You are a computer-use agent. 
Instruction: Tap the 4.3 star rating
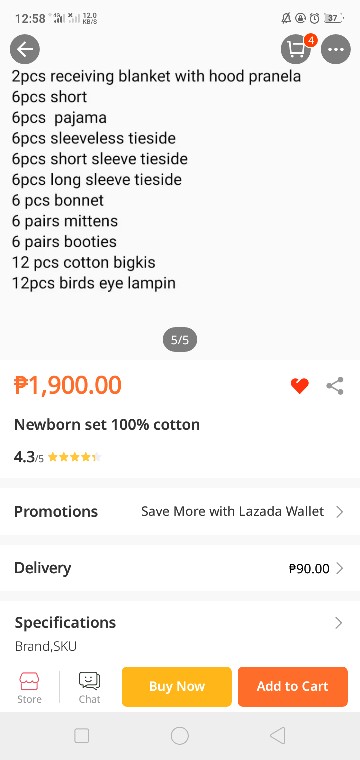click(57, 457)
